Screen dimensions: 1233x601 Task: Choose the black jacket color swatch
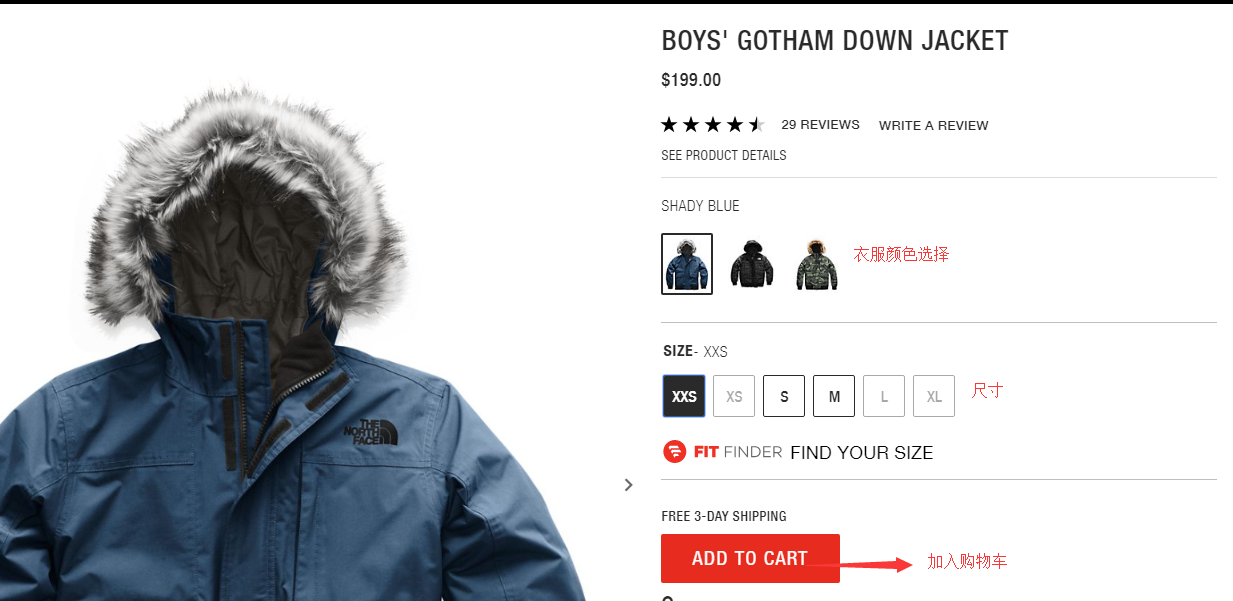tap(752, 264)
